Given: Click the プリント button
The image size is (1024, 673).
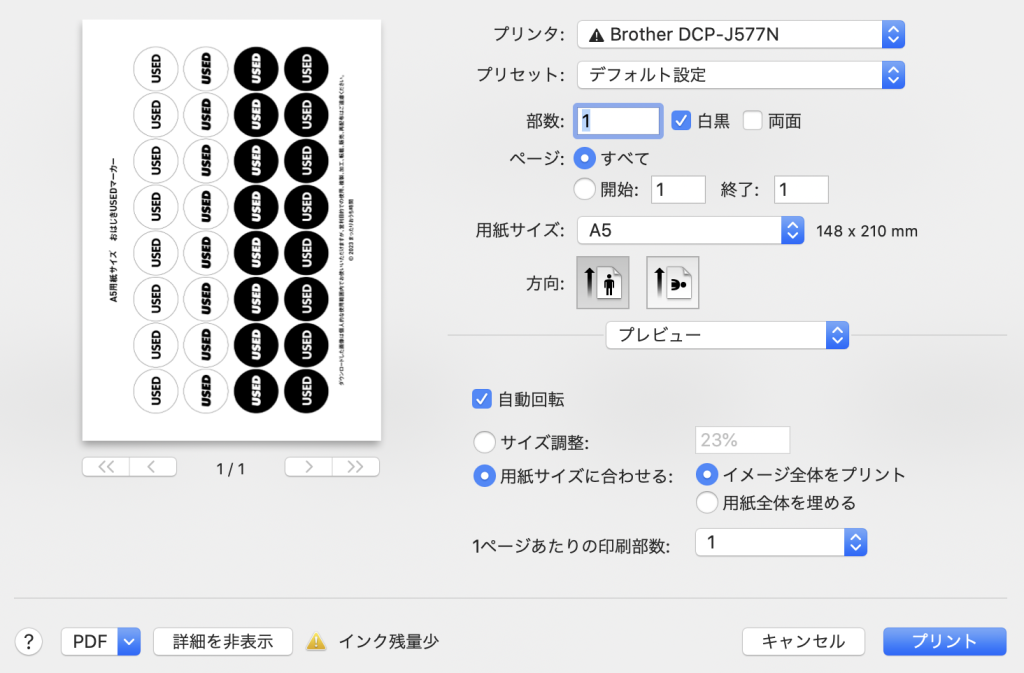Looking at the screenshot, I should (944, 642).
